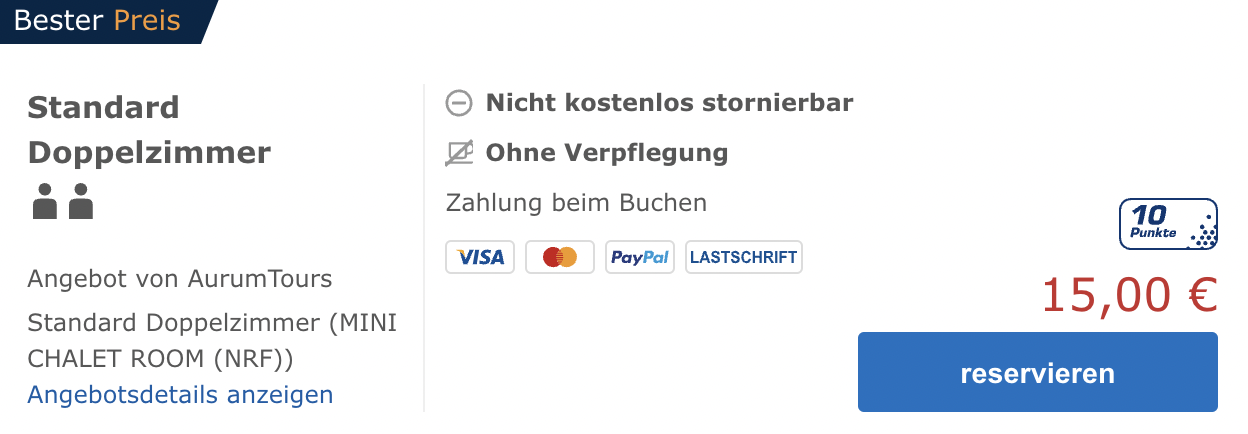Click the 15,00 € price
The height and width of the screenshot is (434, 1248).
point(1130,295)
